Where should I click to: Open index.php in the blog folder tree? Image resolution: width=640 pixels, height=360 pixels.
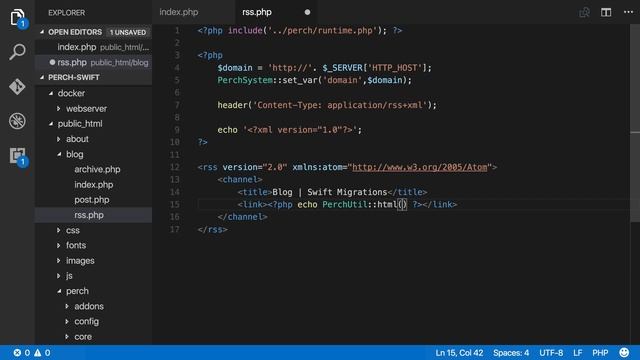coord(93,184)
